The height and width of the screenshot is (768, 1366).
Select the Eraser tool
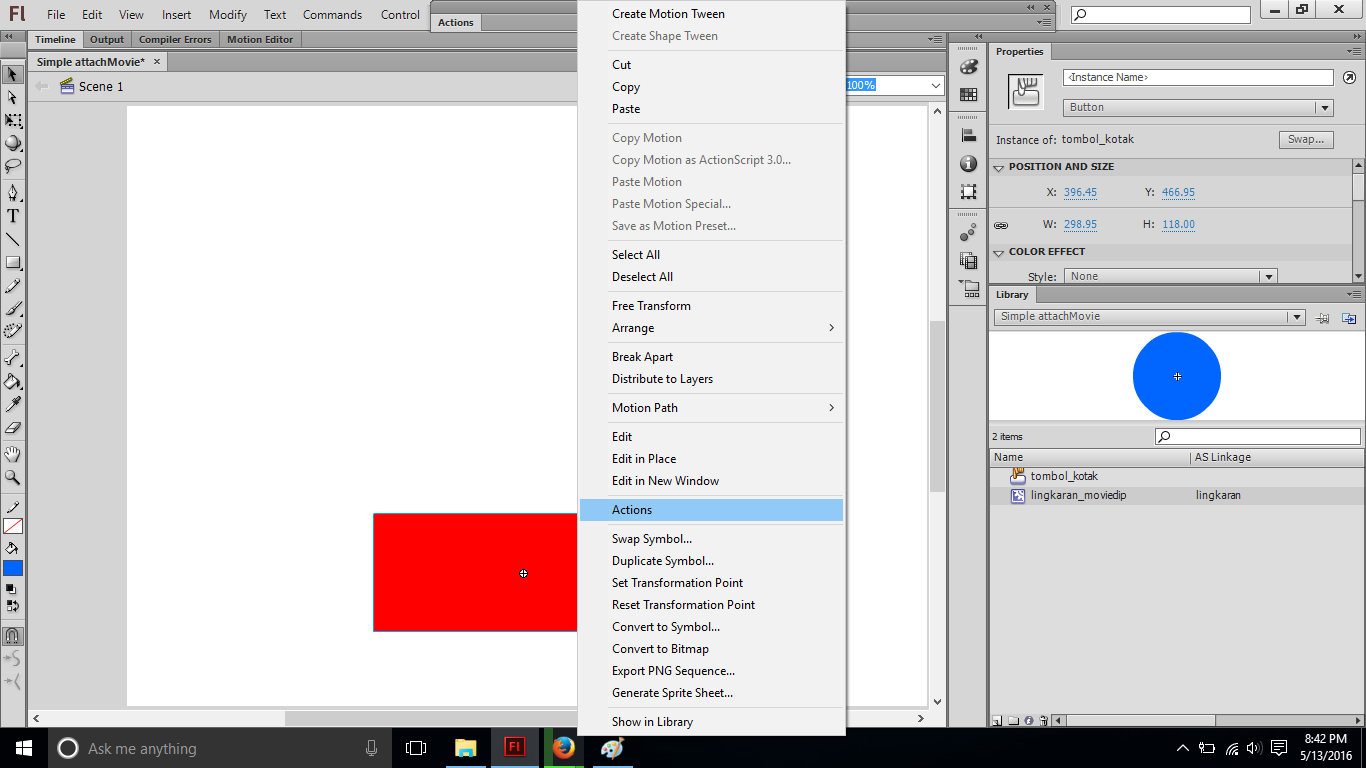(13, 428)
